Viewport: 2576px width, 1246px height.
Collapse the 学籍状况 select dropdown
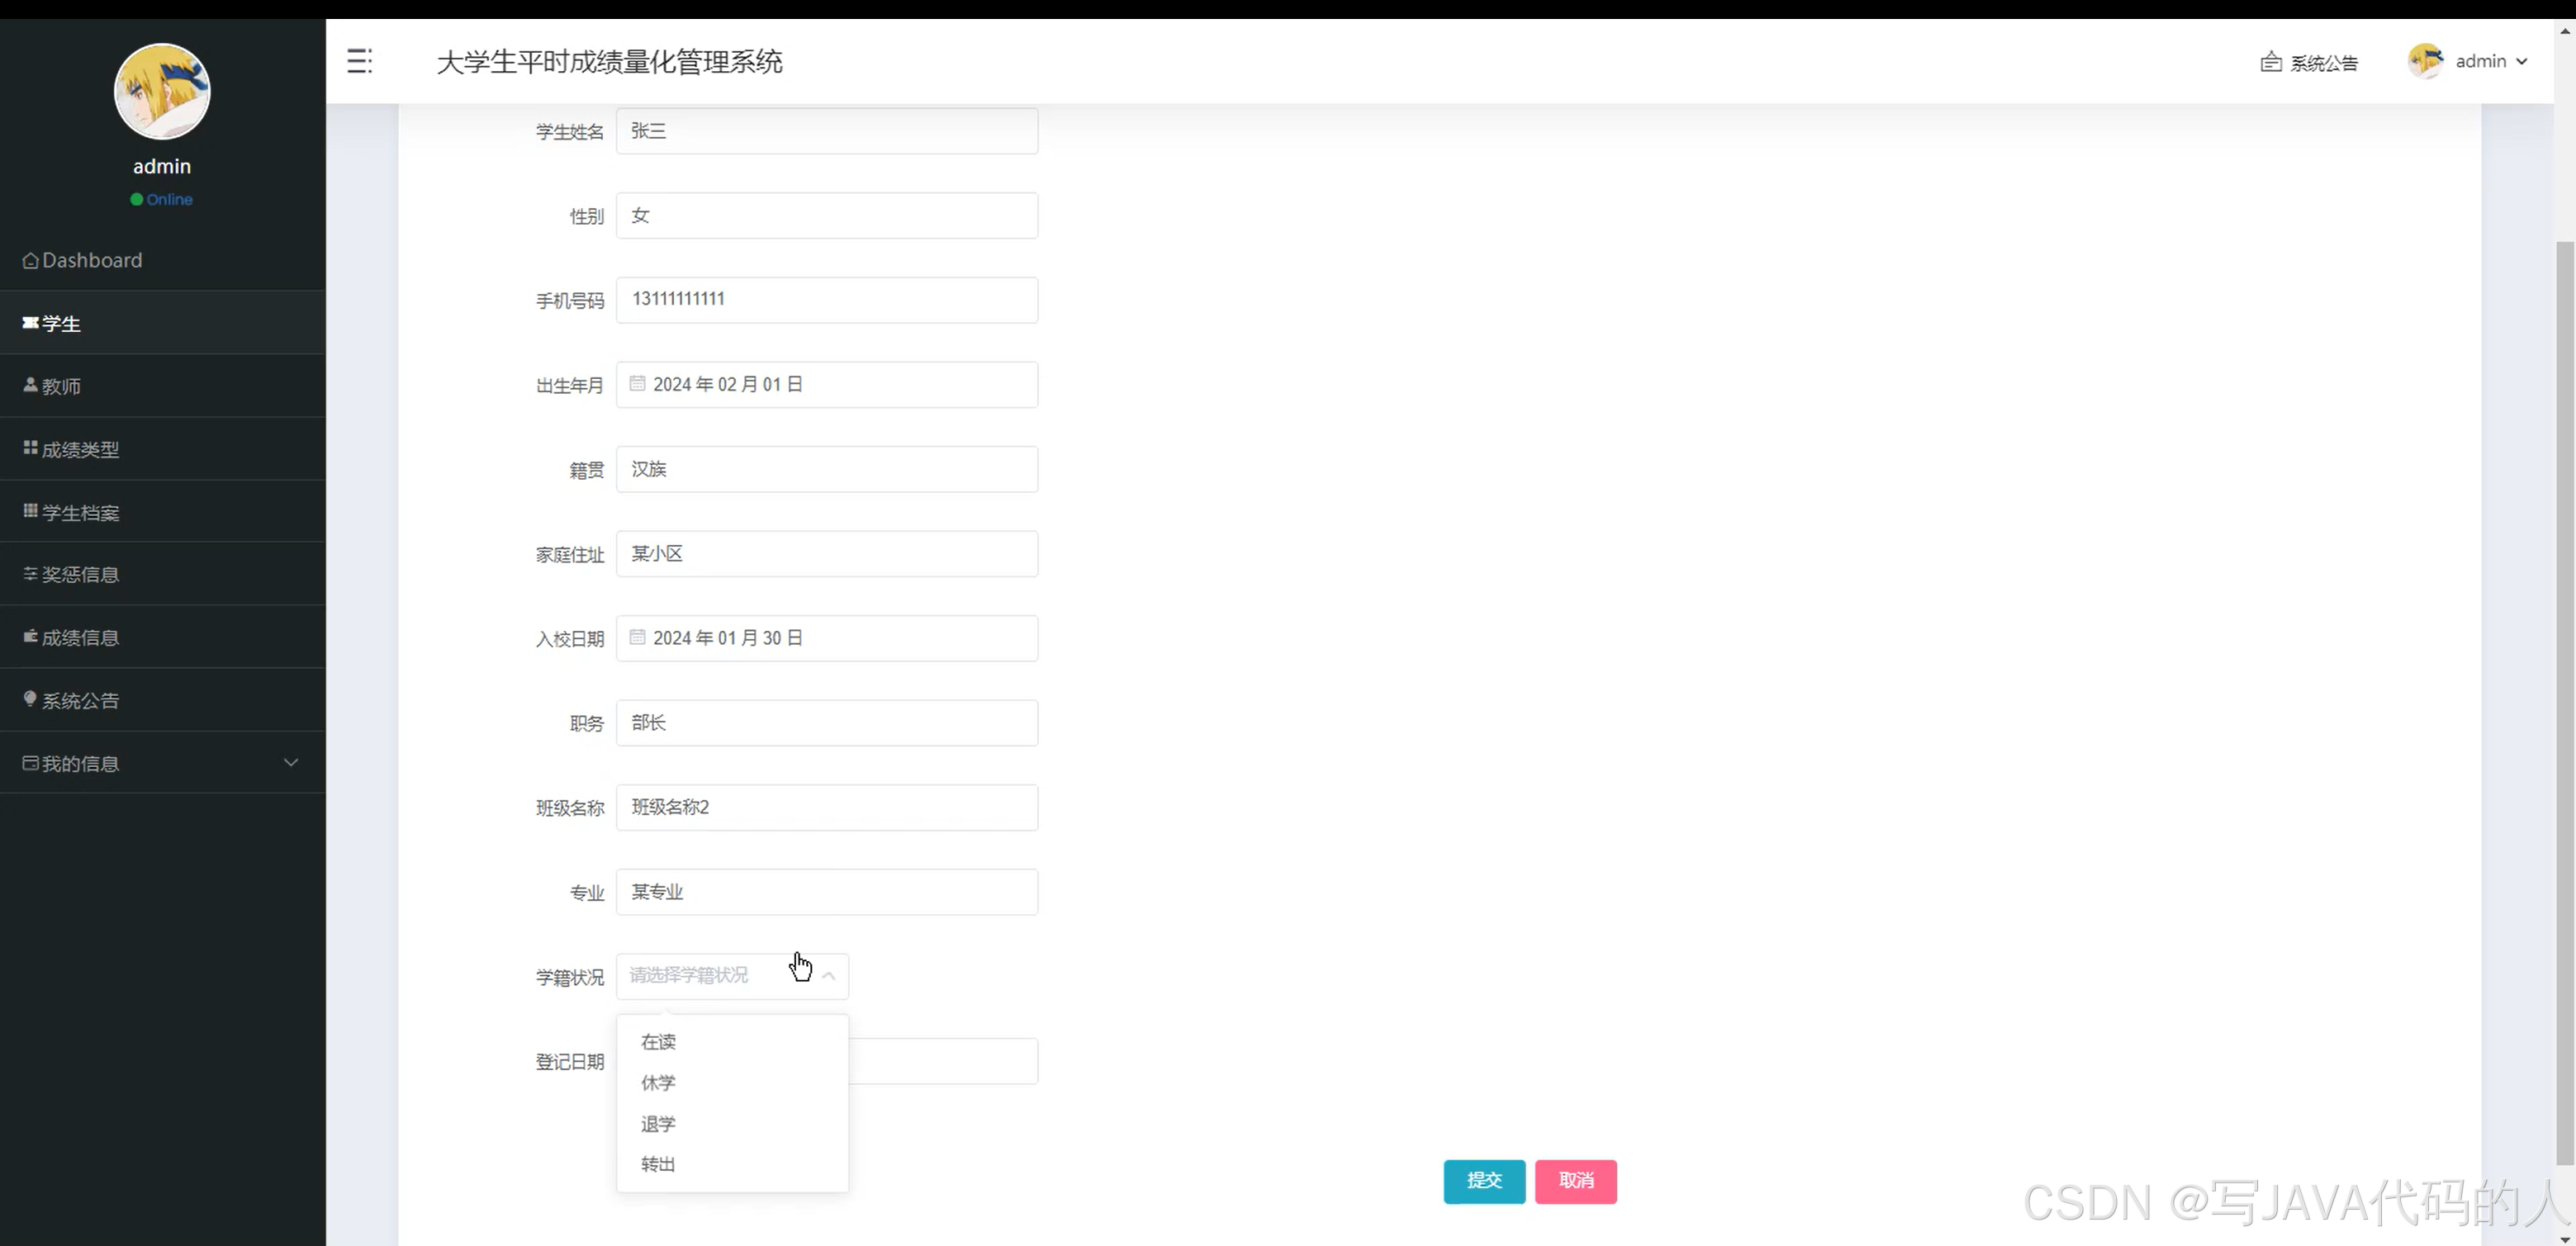click(828, 976)
